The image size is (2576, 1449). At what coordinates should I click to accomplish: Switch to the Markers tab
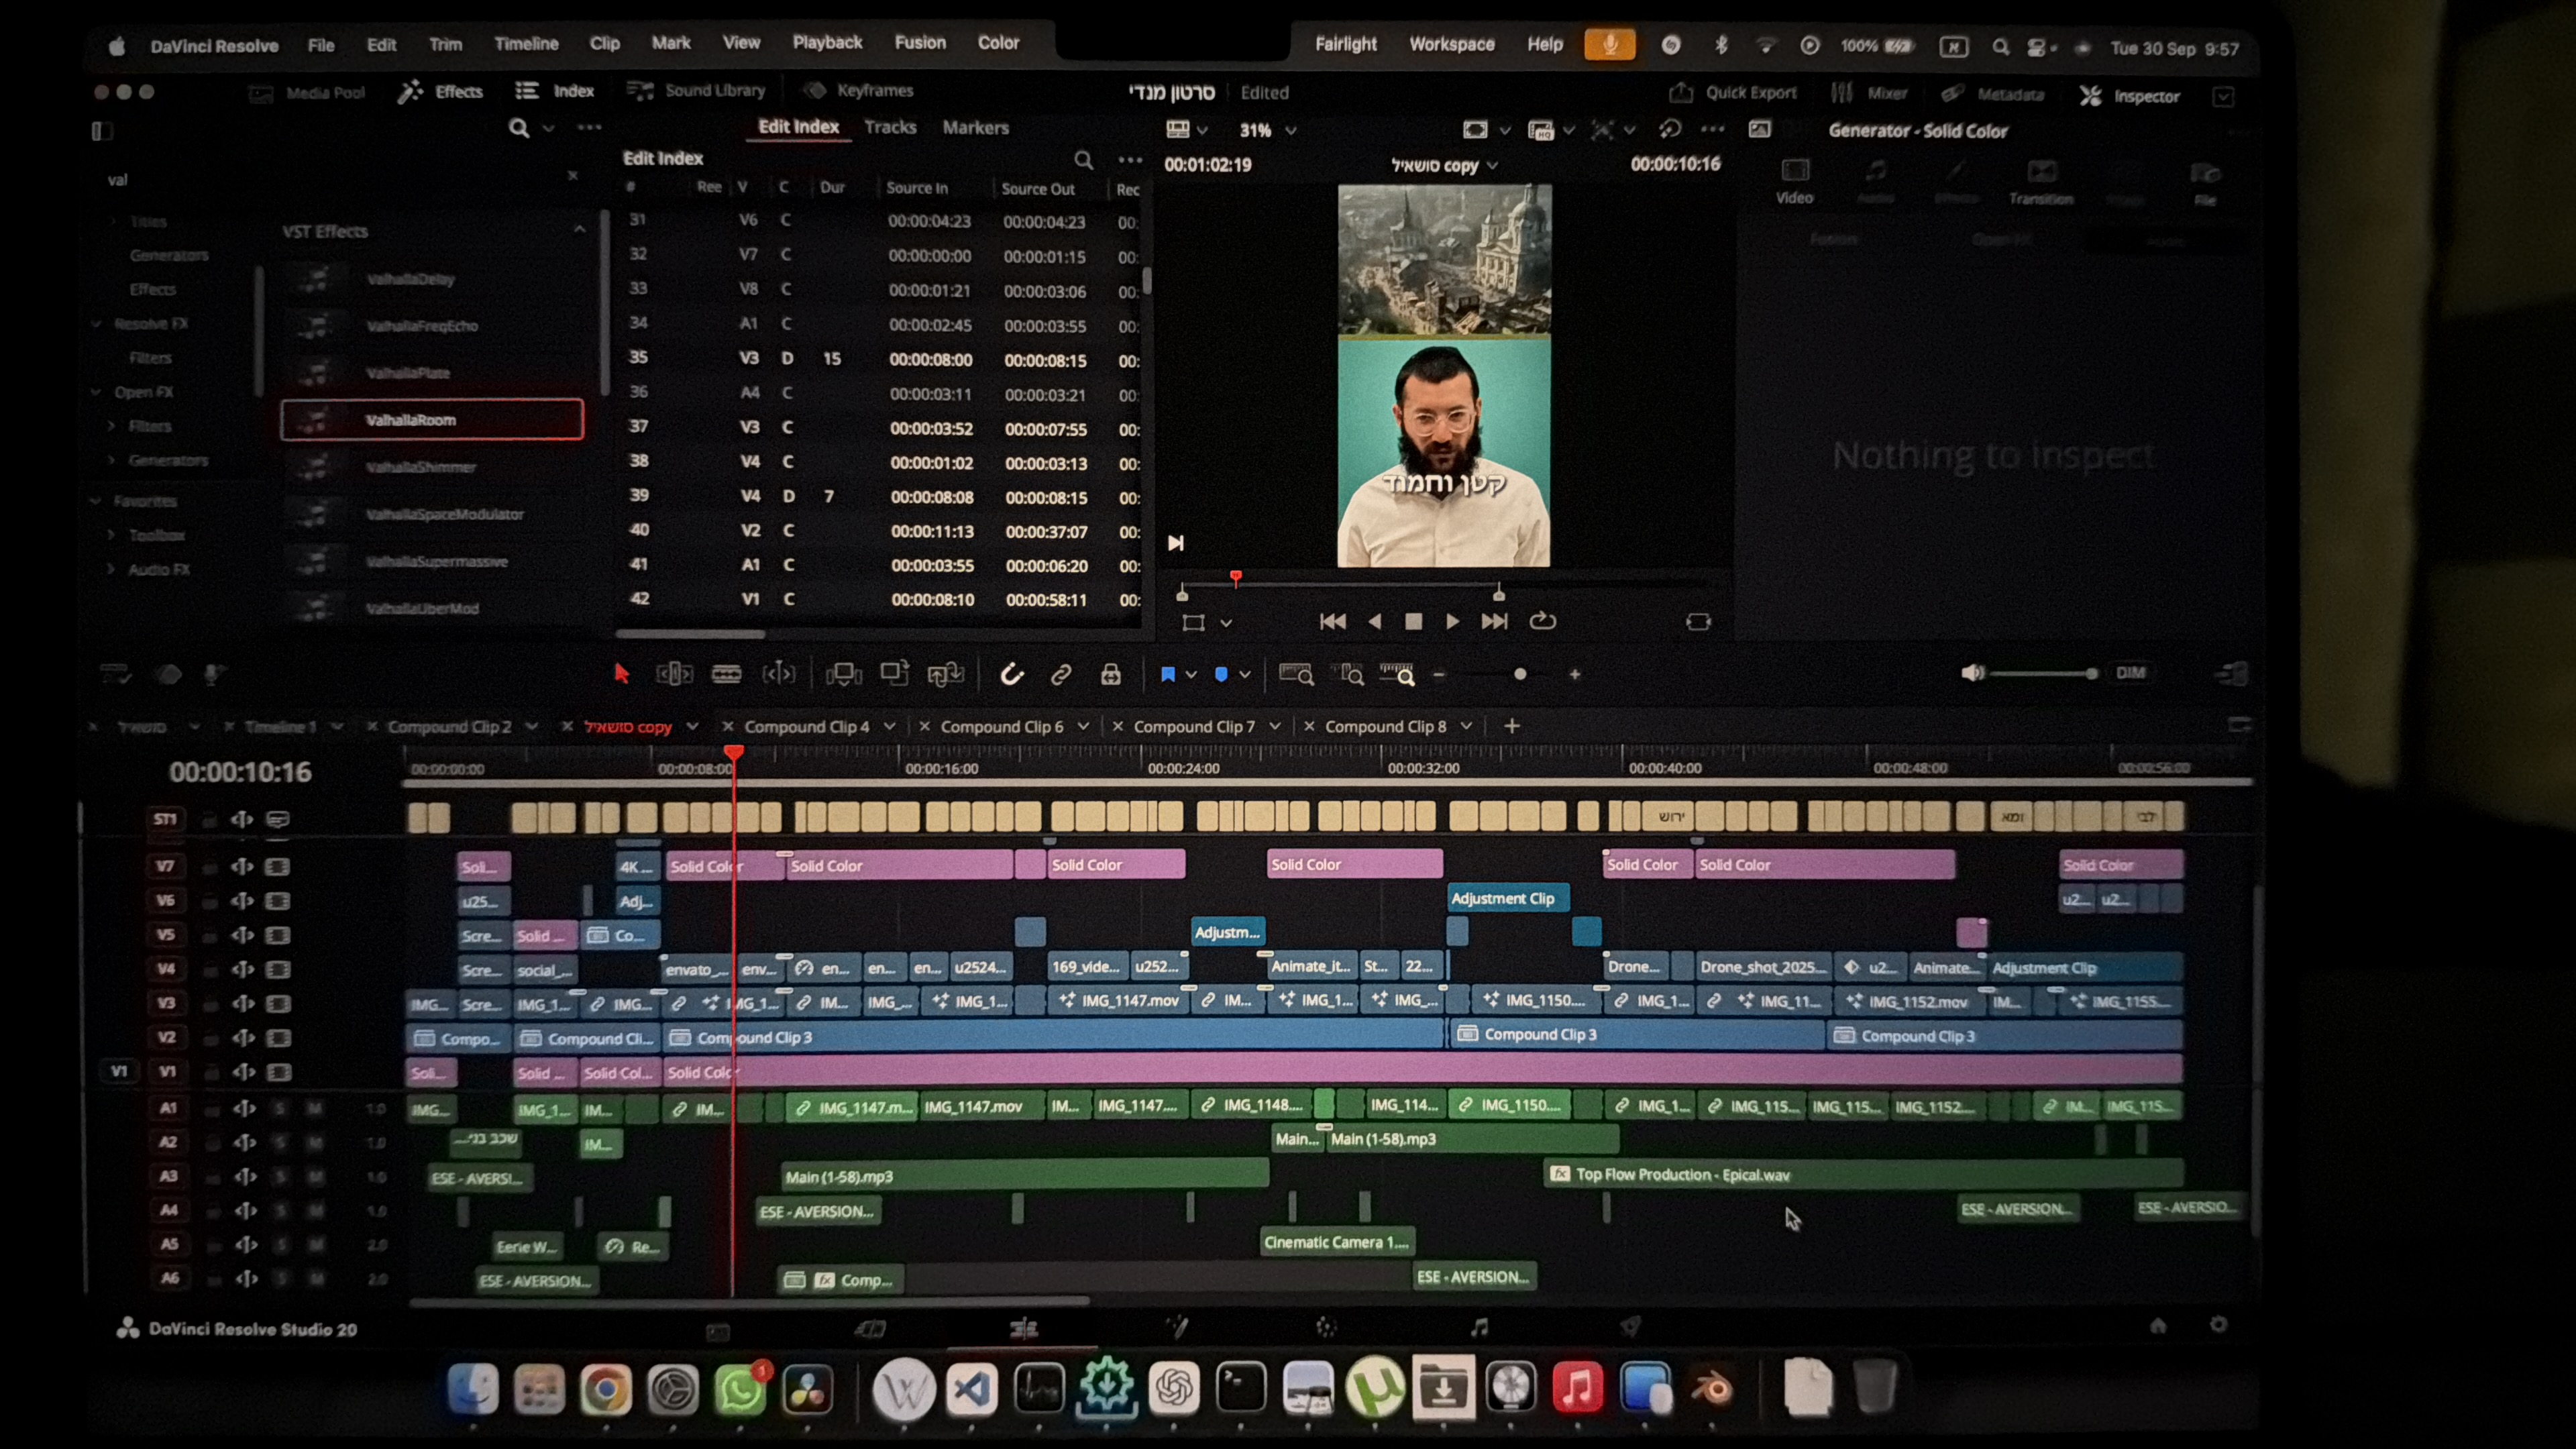[x=975, y=128]
